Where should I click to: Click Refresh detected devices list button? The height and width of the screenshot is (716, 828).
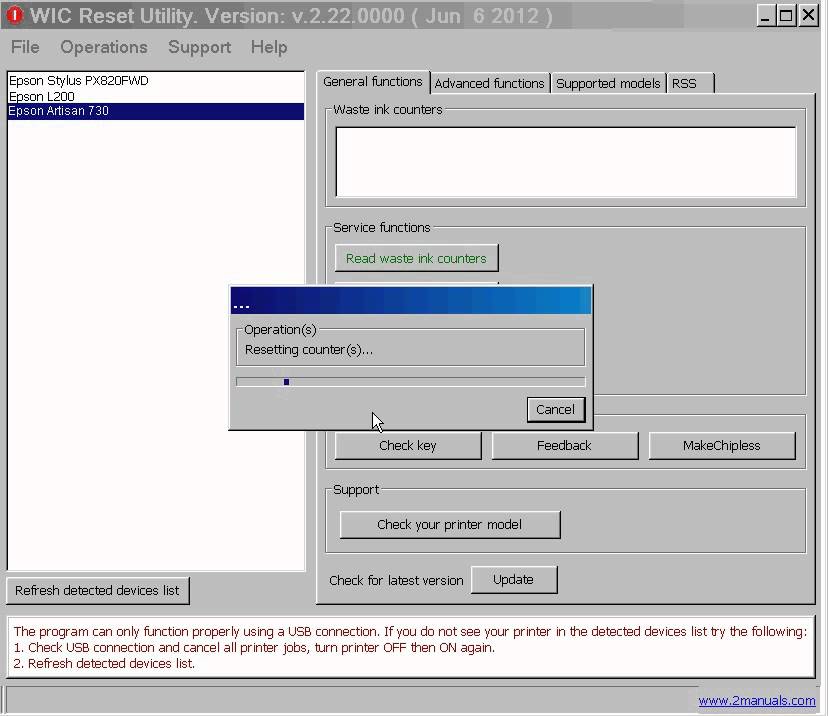tap(97, 590)
